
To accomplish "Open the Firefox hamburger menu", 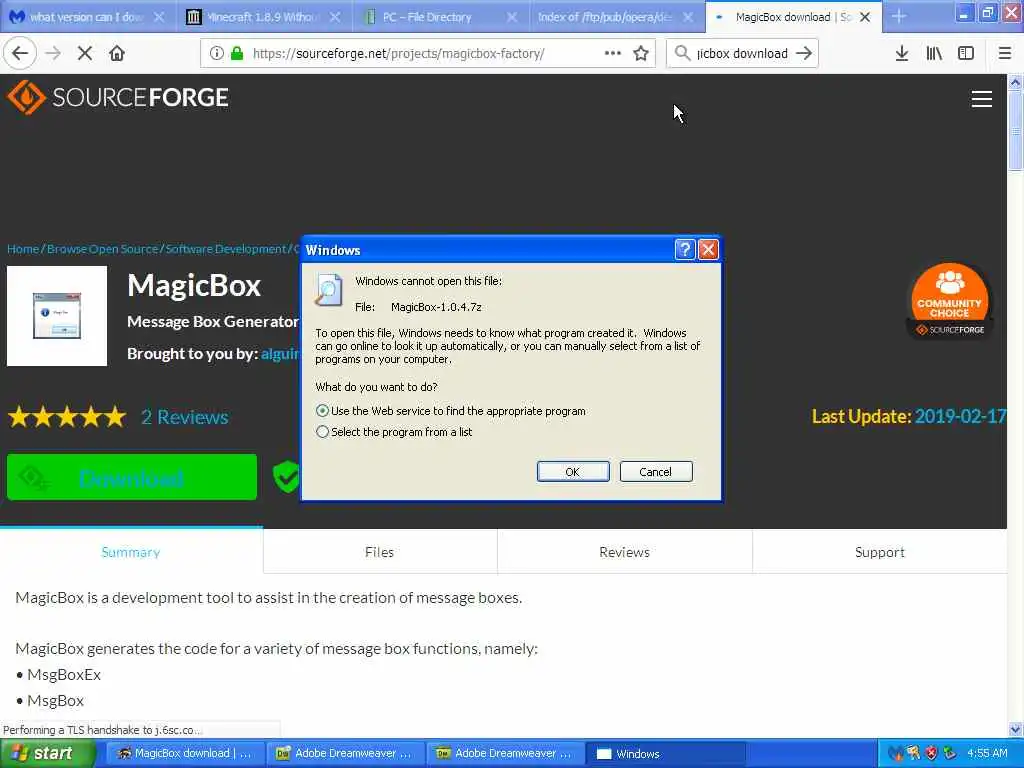I will coord(1004,54).
